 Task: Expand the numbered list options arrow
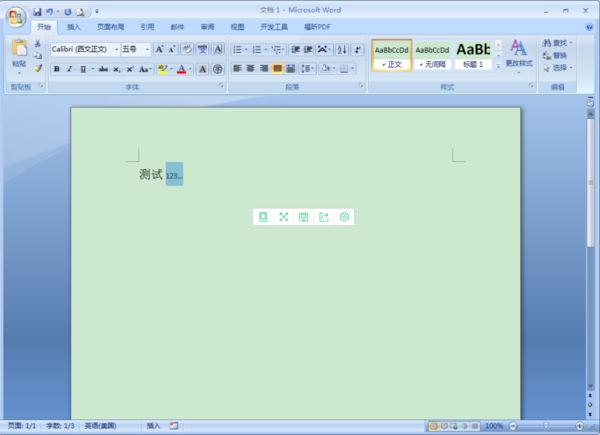(x=266, y=50)
